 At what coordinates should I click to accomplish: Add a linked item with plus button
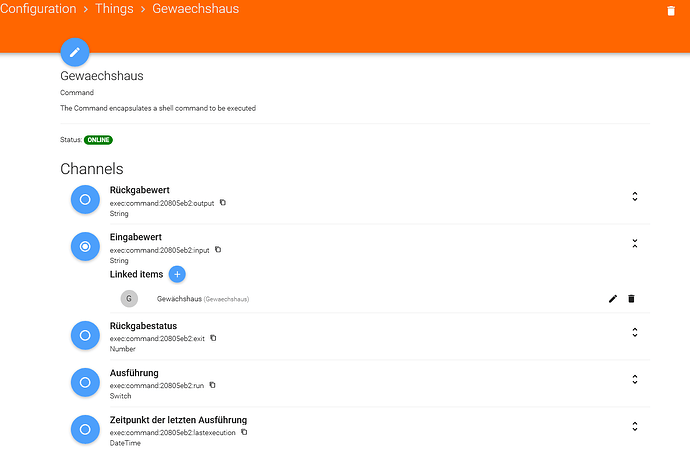click(177, 274)
